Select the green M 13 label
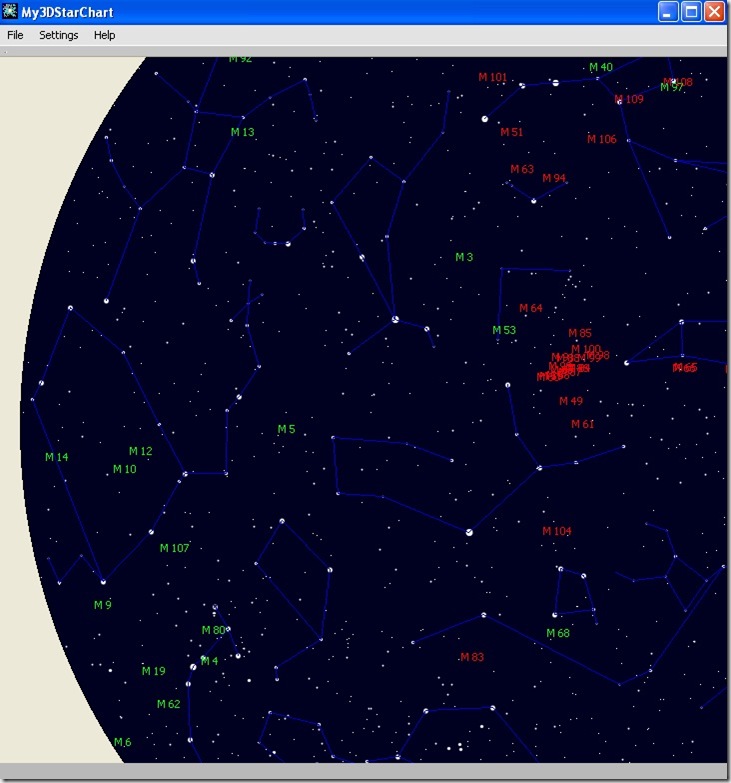The height and width of the screenshot is (783, 731). (x=242, y=132)
